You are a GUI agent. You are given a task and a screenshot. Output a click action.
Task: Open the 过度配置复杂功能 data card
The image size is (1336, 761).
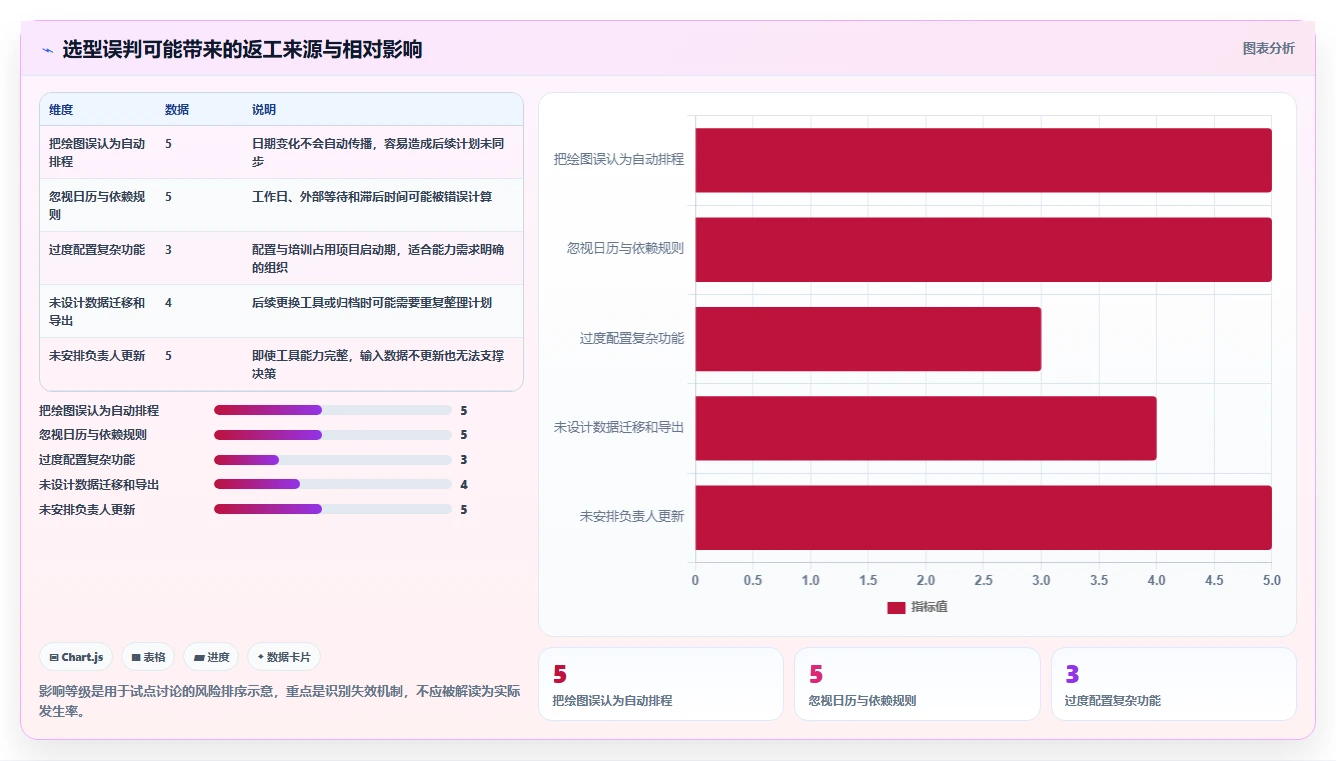tap(1173, 684)
